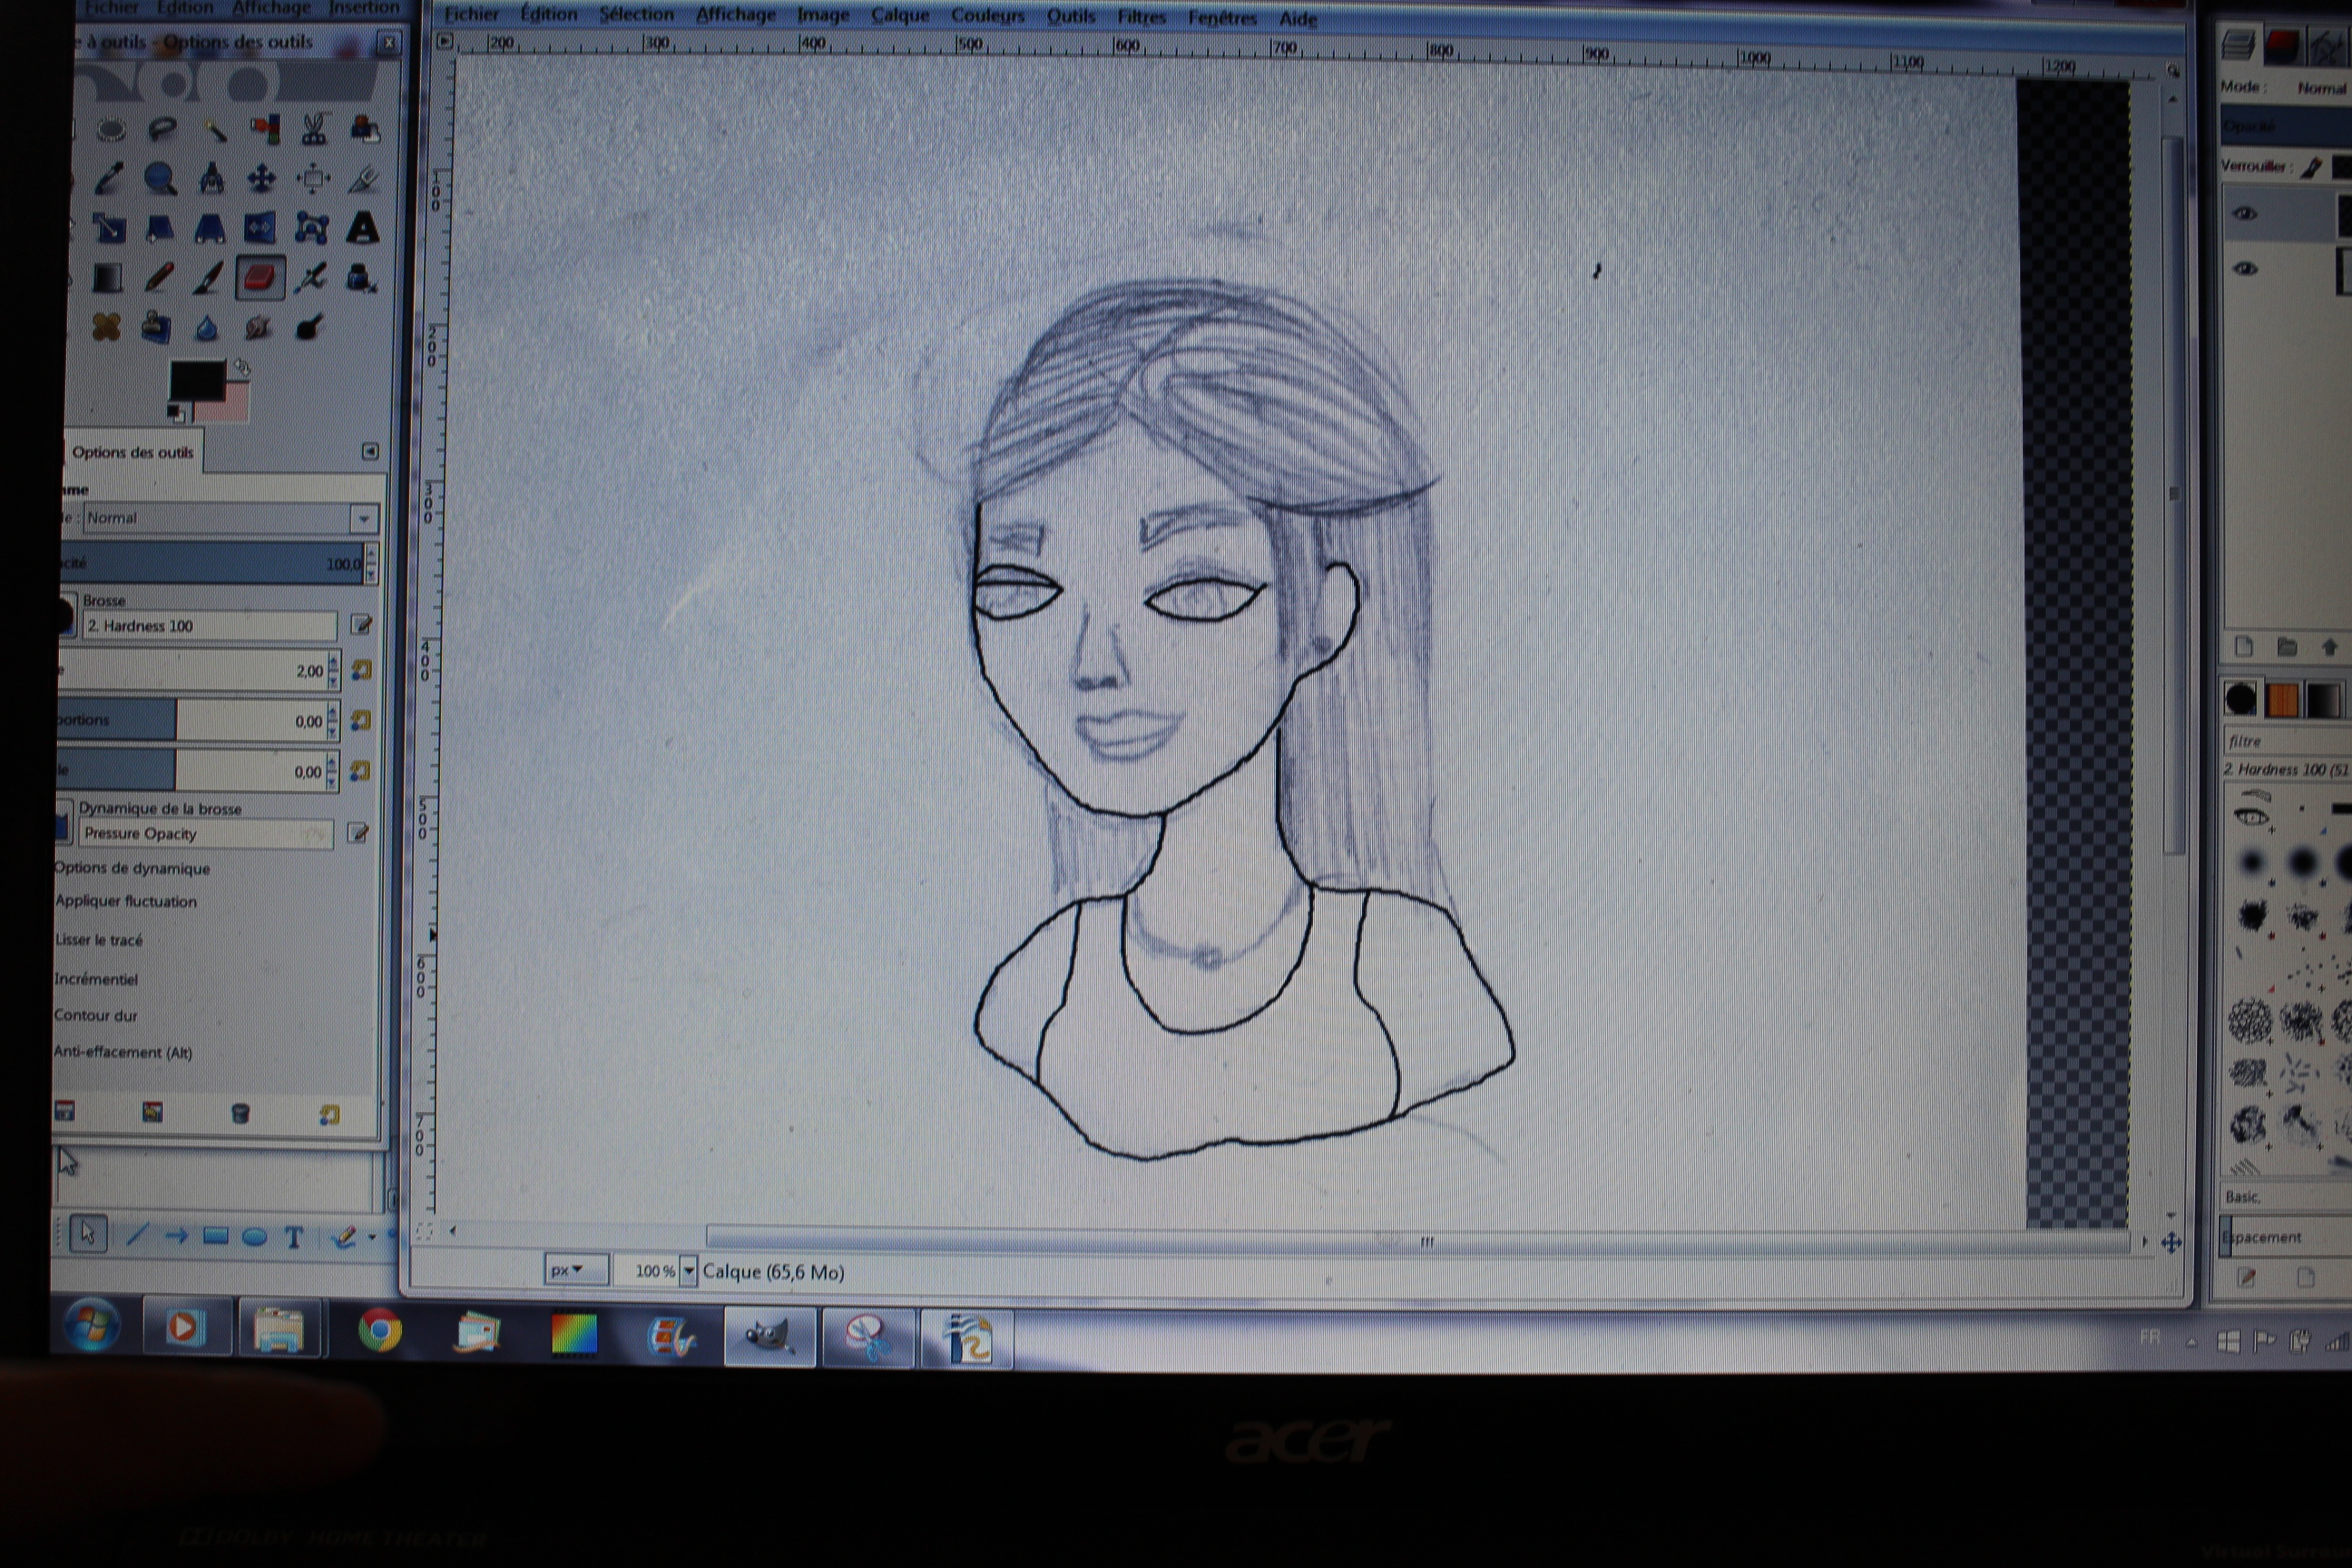The image size is (2352, 1568).
Task: Choose the Fuzzy Select magic wand
Action: pyautogui.click(x=214, y=129)
